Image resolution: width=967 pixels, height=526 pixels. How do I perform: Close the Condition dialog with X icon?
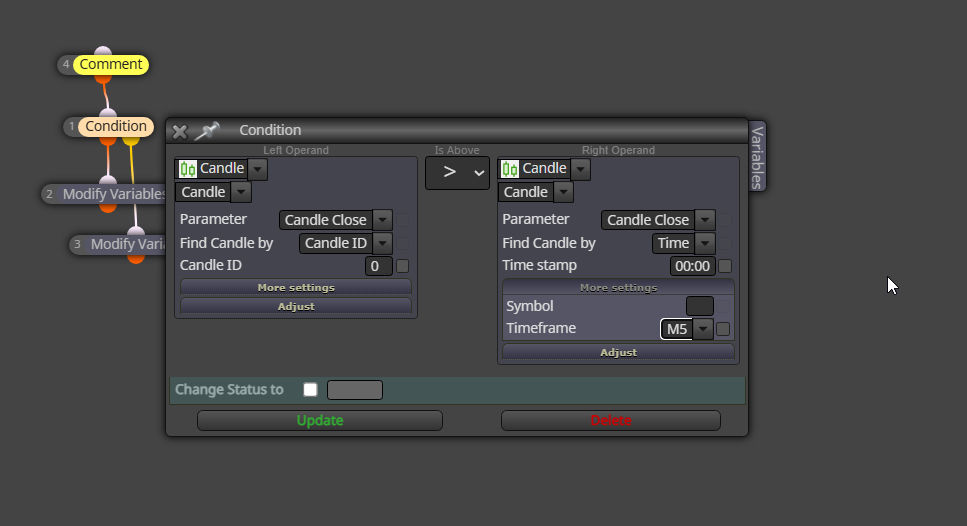(179, 131)
